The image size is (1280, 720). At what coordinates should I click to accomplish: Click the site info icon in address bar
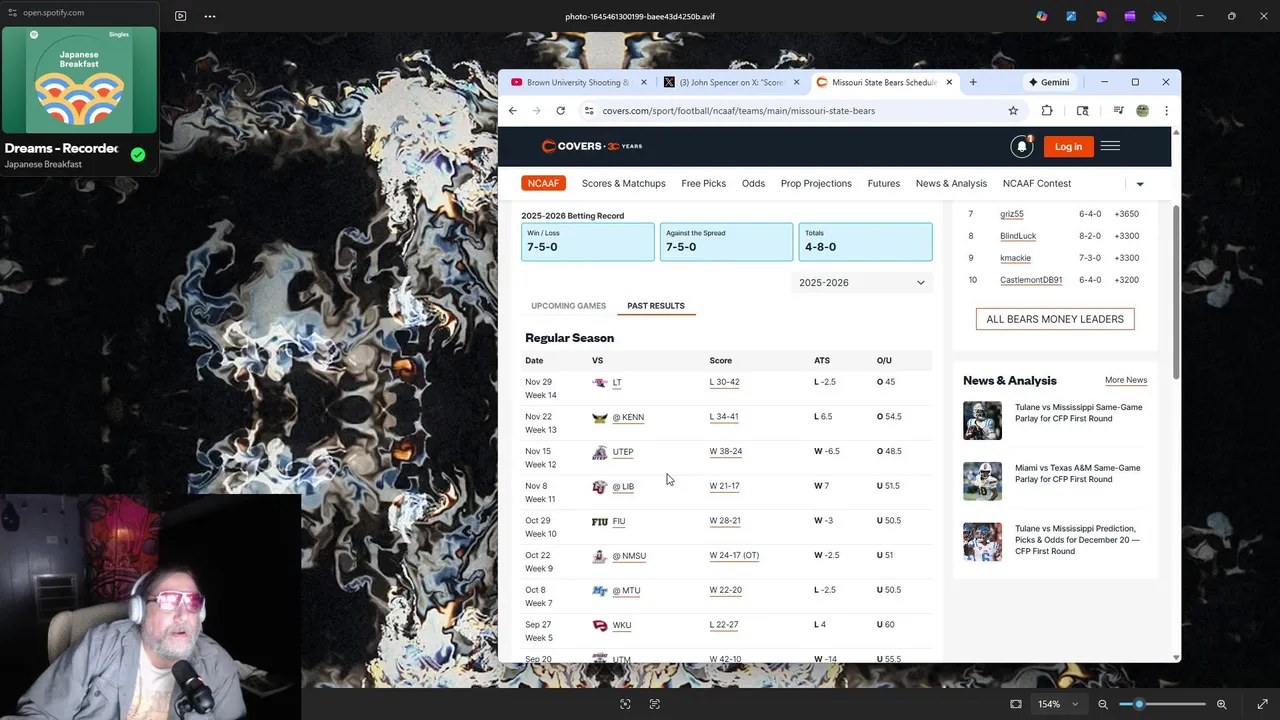589,111
